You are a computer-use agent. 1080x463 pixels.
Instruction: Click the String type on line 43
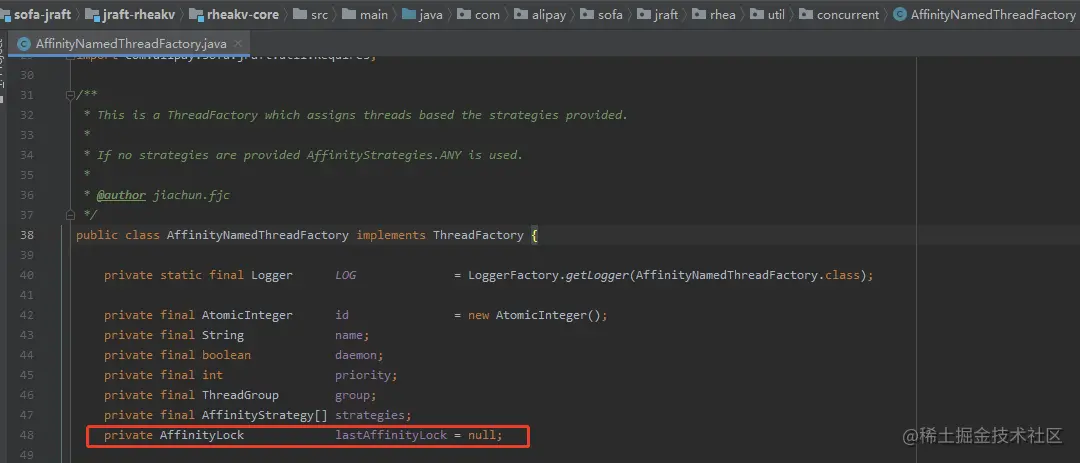pos(222,335)
